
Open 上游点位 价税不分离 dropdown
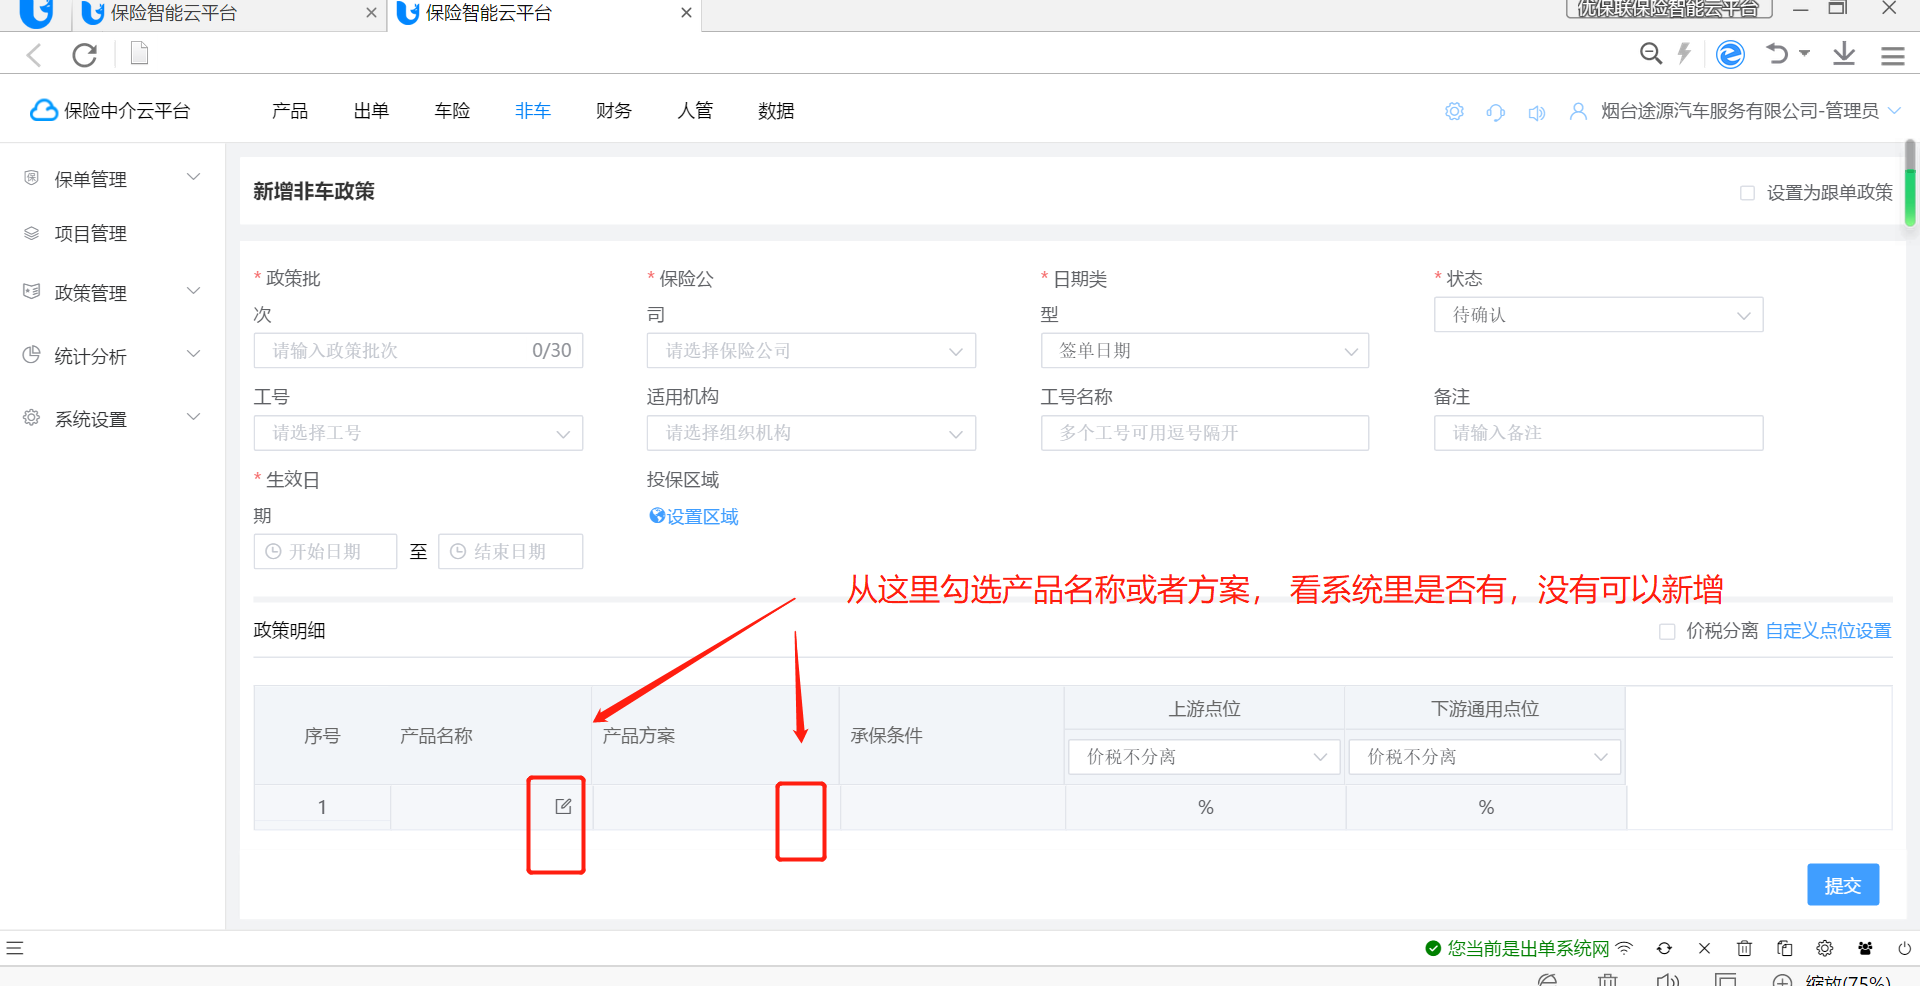(x=1205, y=757)
